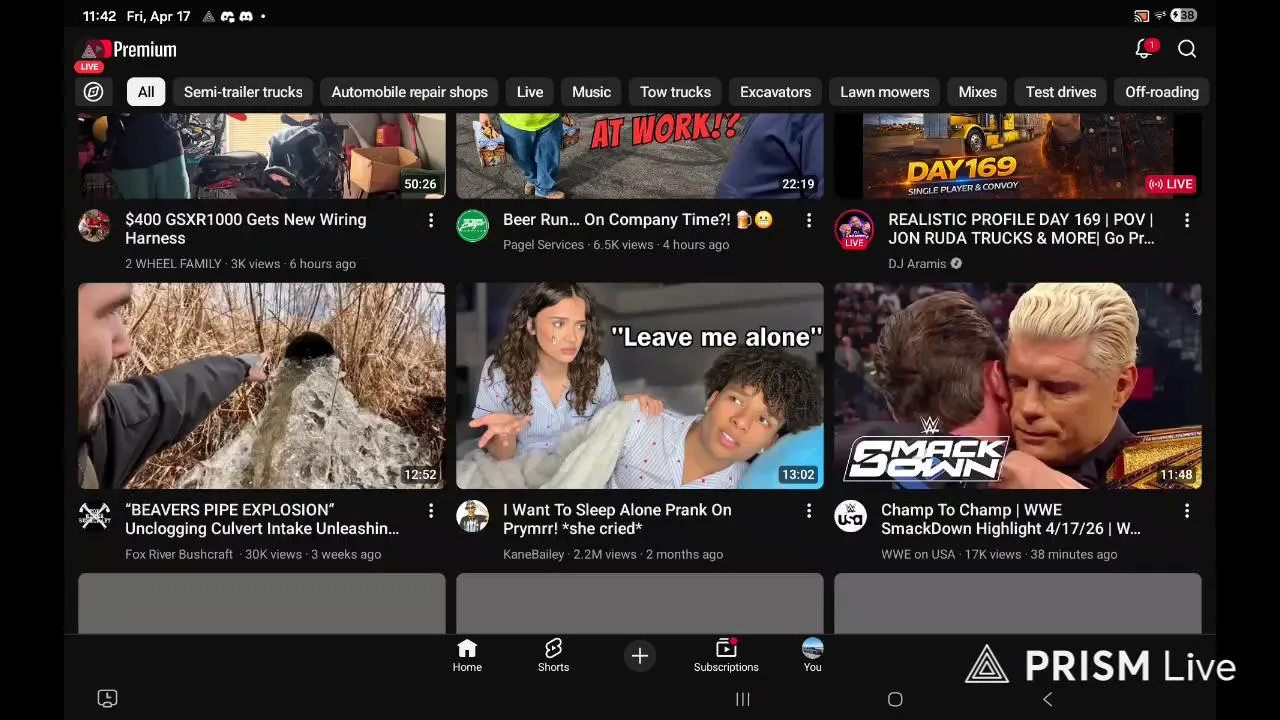Tap Android home navigation button
1280x720 pixels.
pos(895,699)
